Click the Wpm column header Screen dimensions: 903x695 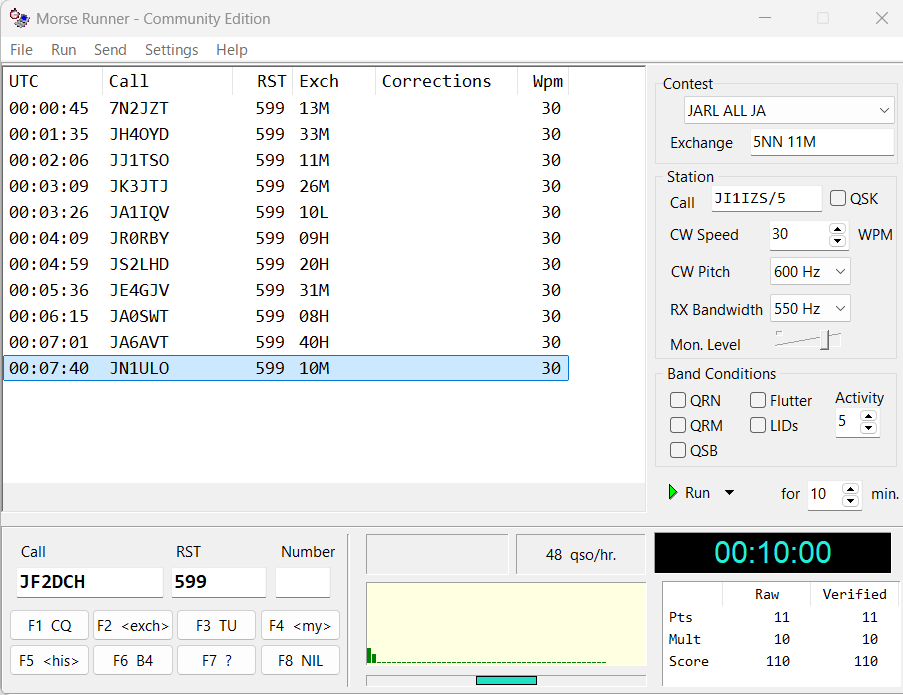click(543, 81)
